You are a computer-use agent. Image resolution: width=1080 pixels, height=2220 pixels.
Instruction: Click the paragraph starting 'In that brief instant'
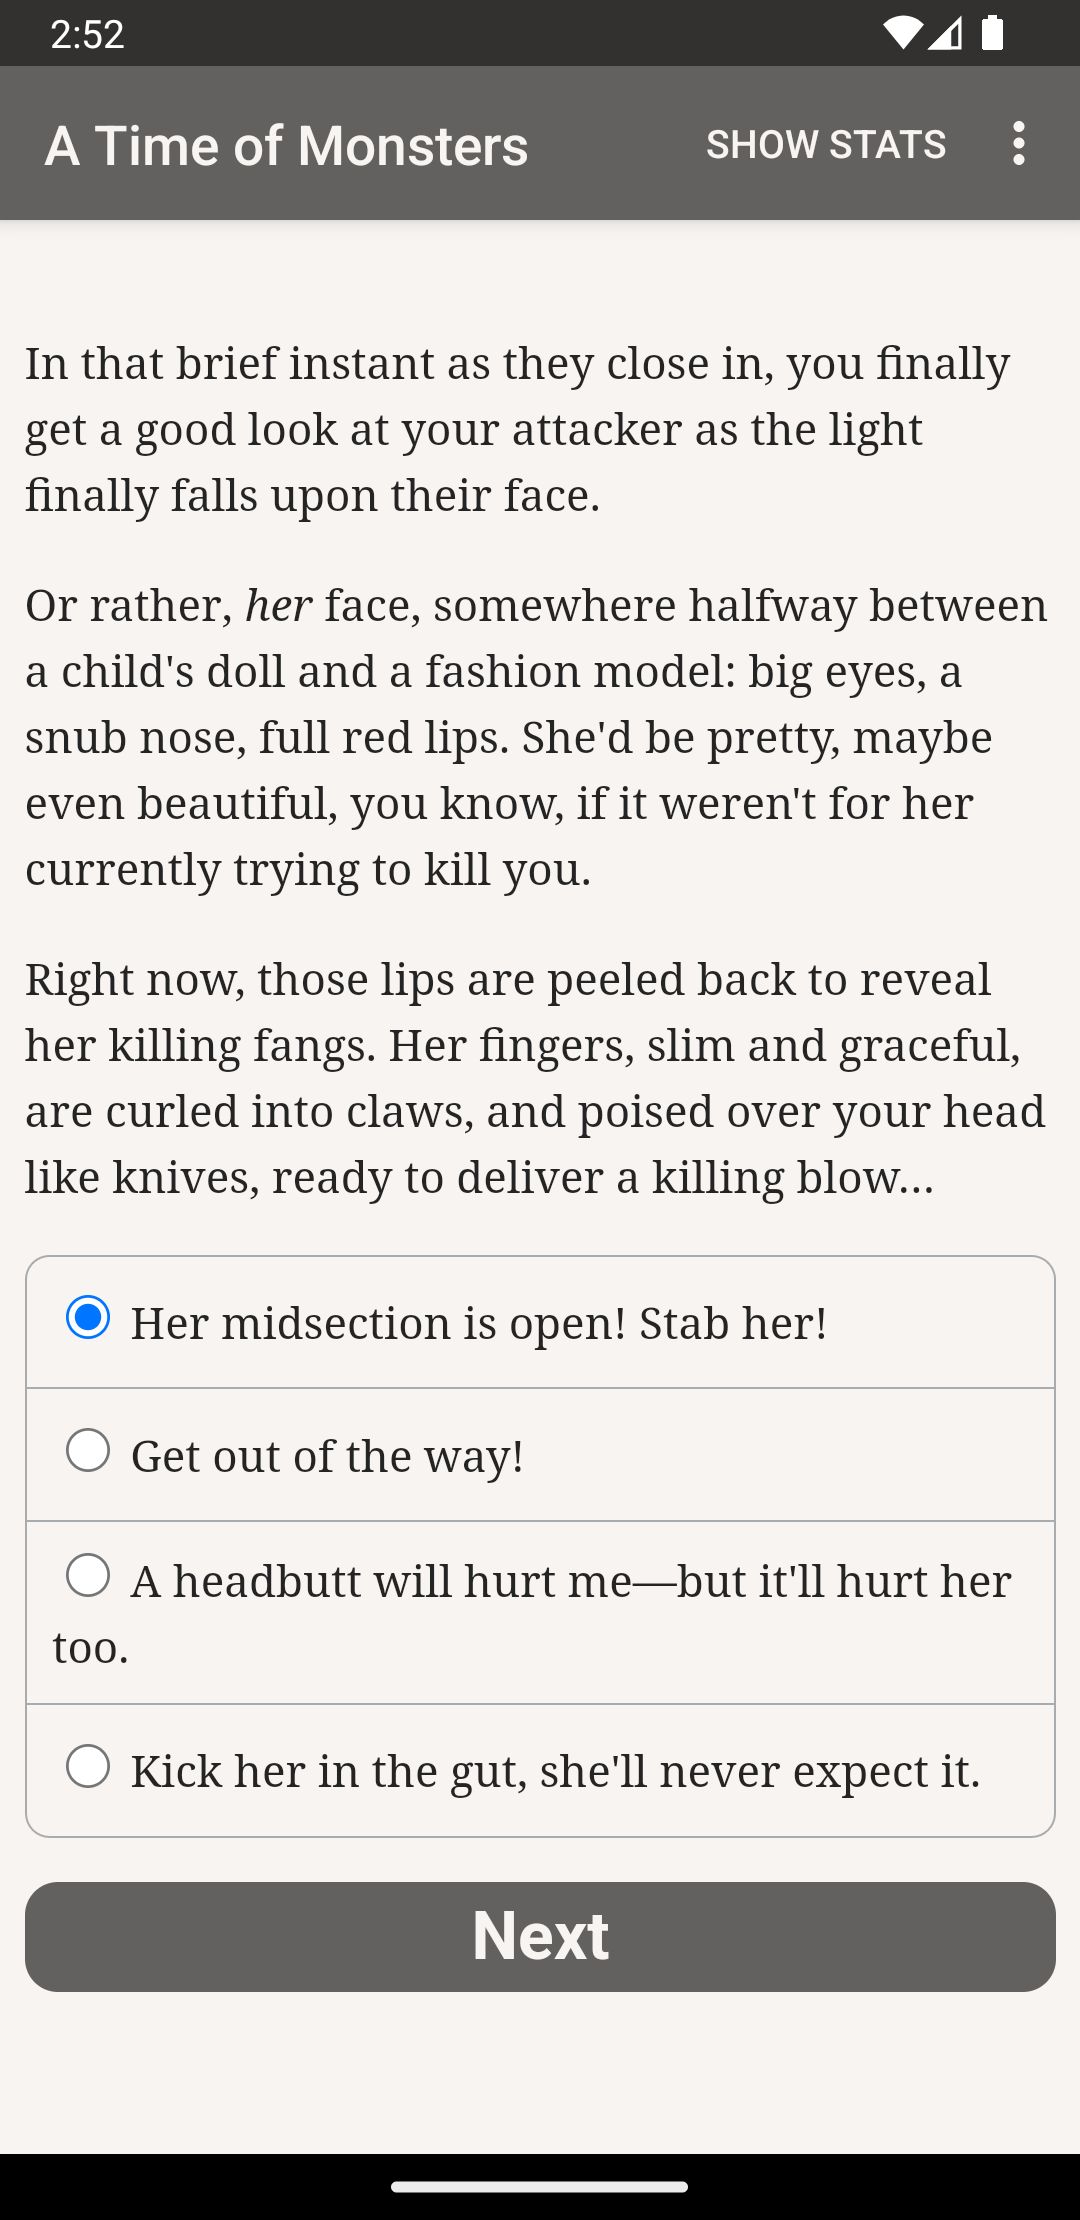point(518,429)
